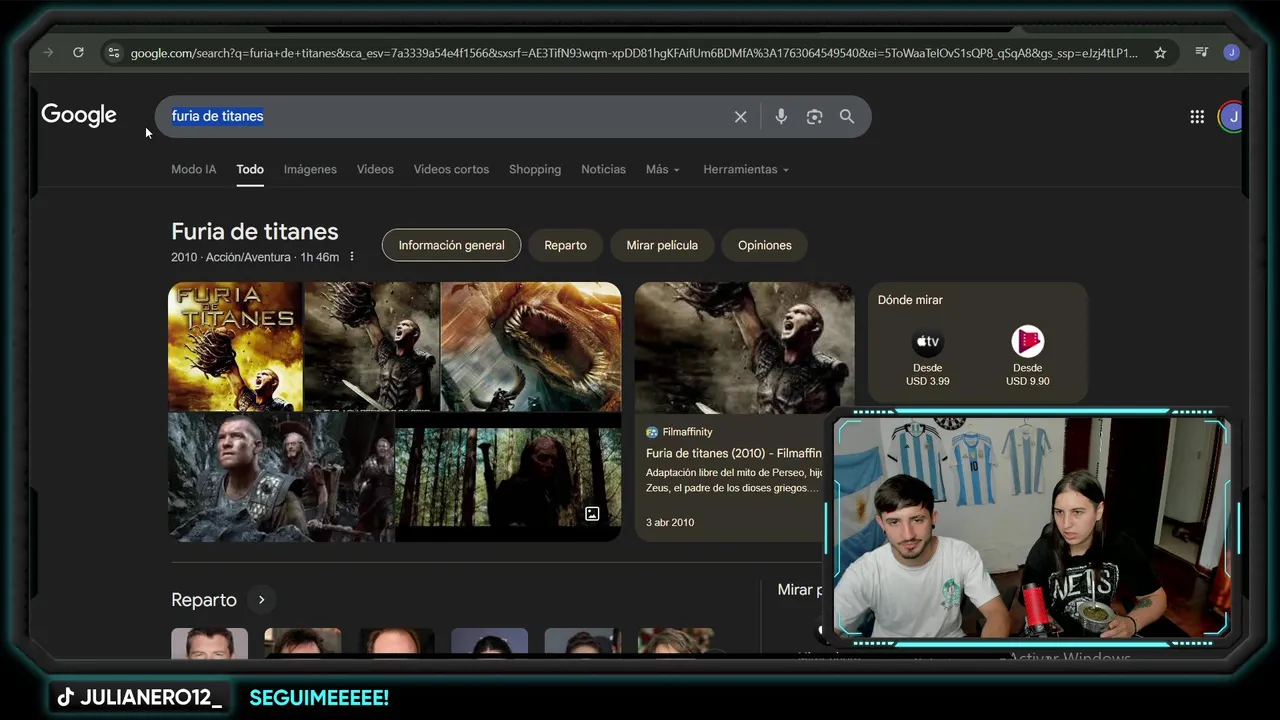The image size is (1280, 720).
Task: Click the image gallery icon on forest thumbnail
Action: coord(592,514)
